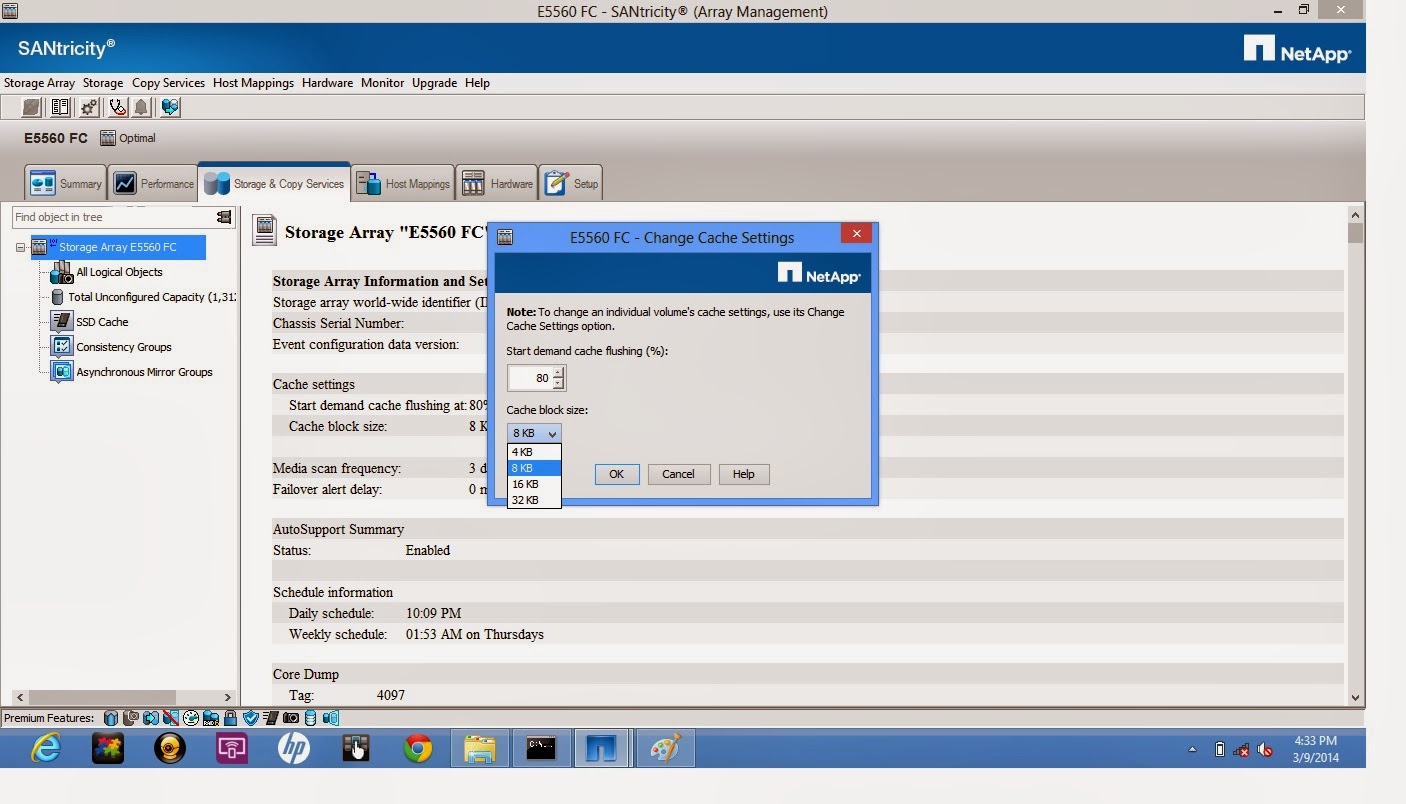Open the HP app on the taskbar
The image size is (1406, 804).
point(294,748)
